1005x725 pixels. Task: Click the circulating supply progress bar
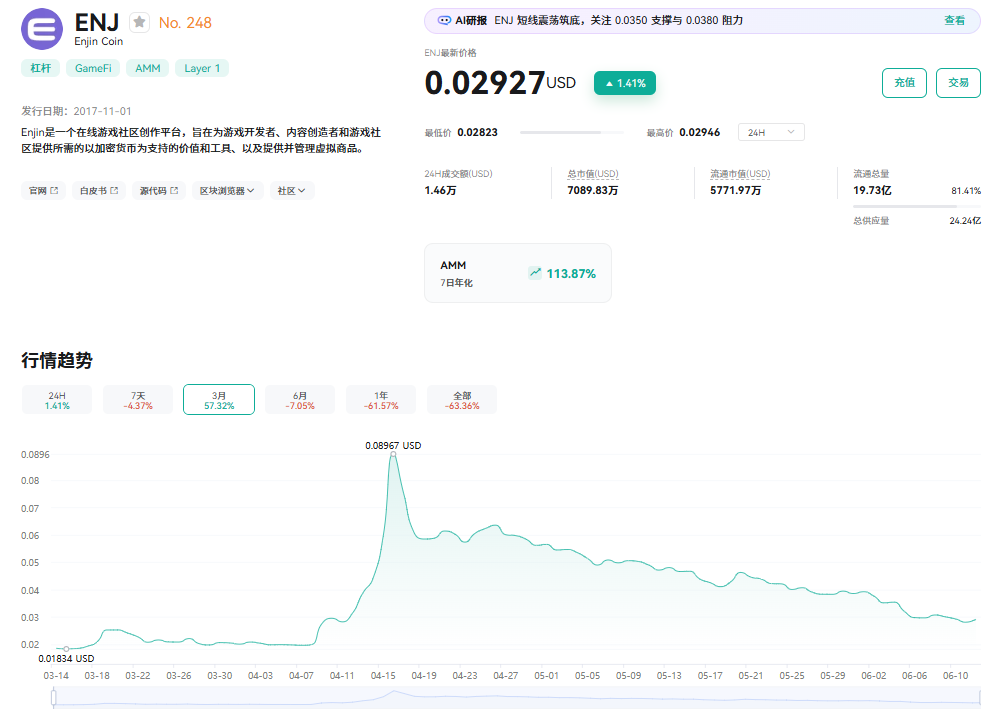tap(917, 206)
